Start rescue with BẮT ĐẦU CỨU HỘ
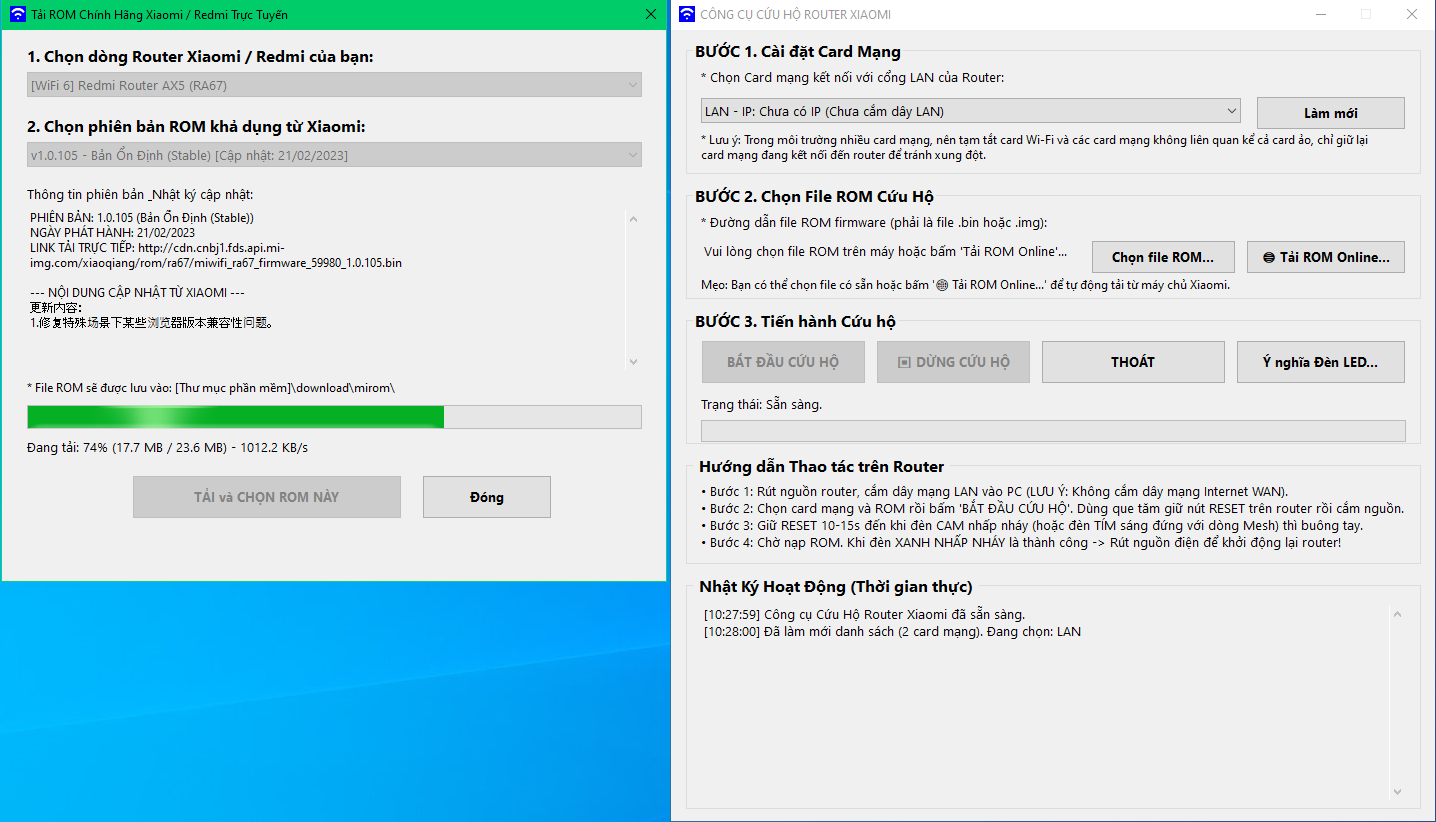This screenshot has height=822, width=1436. [x=783, y=362]
